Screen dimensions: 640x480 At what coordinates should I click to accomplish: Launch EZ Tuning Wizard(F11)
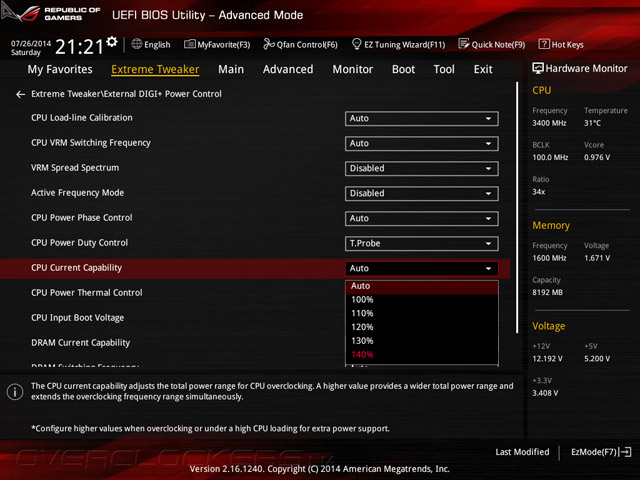click(x=398, y=44)
